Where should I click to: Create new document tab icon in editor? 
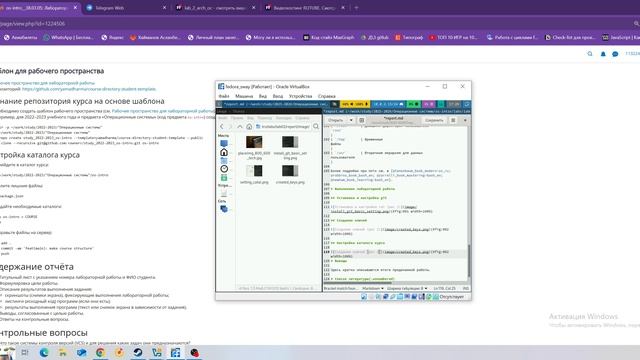coord(362,120)
